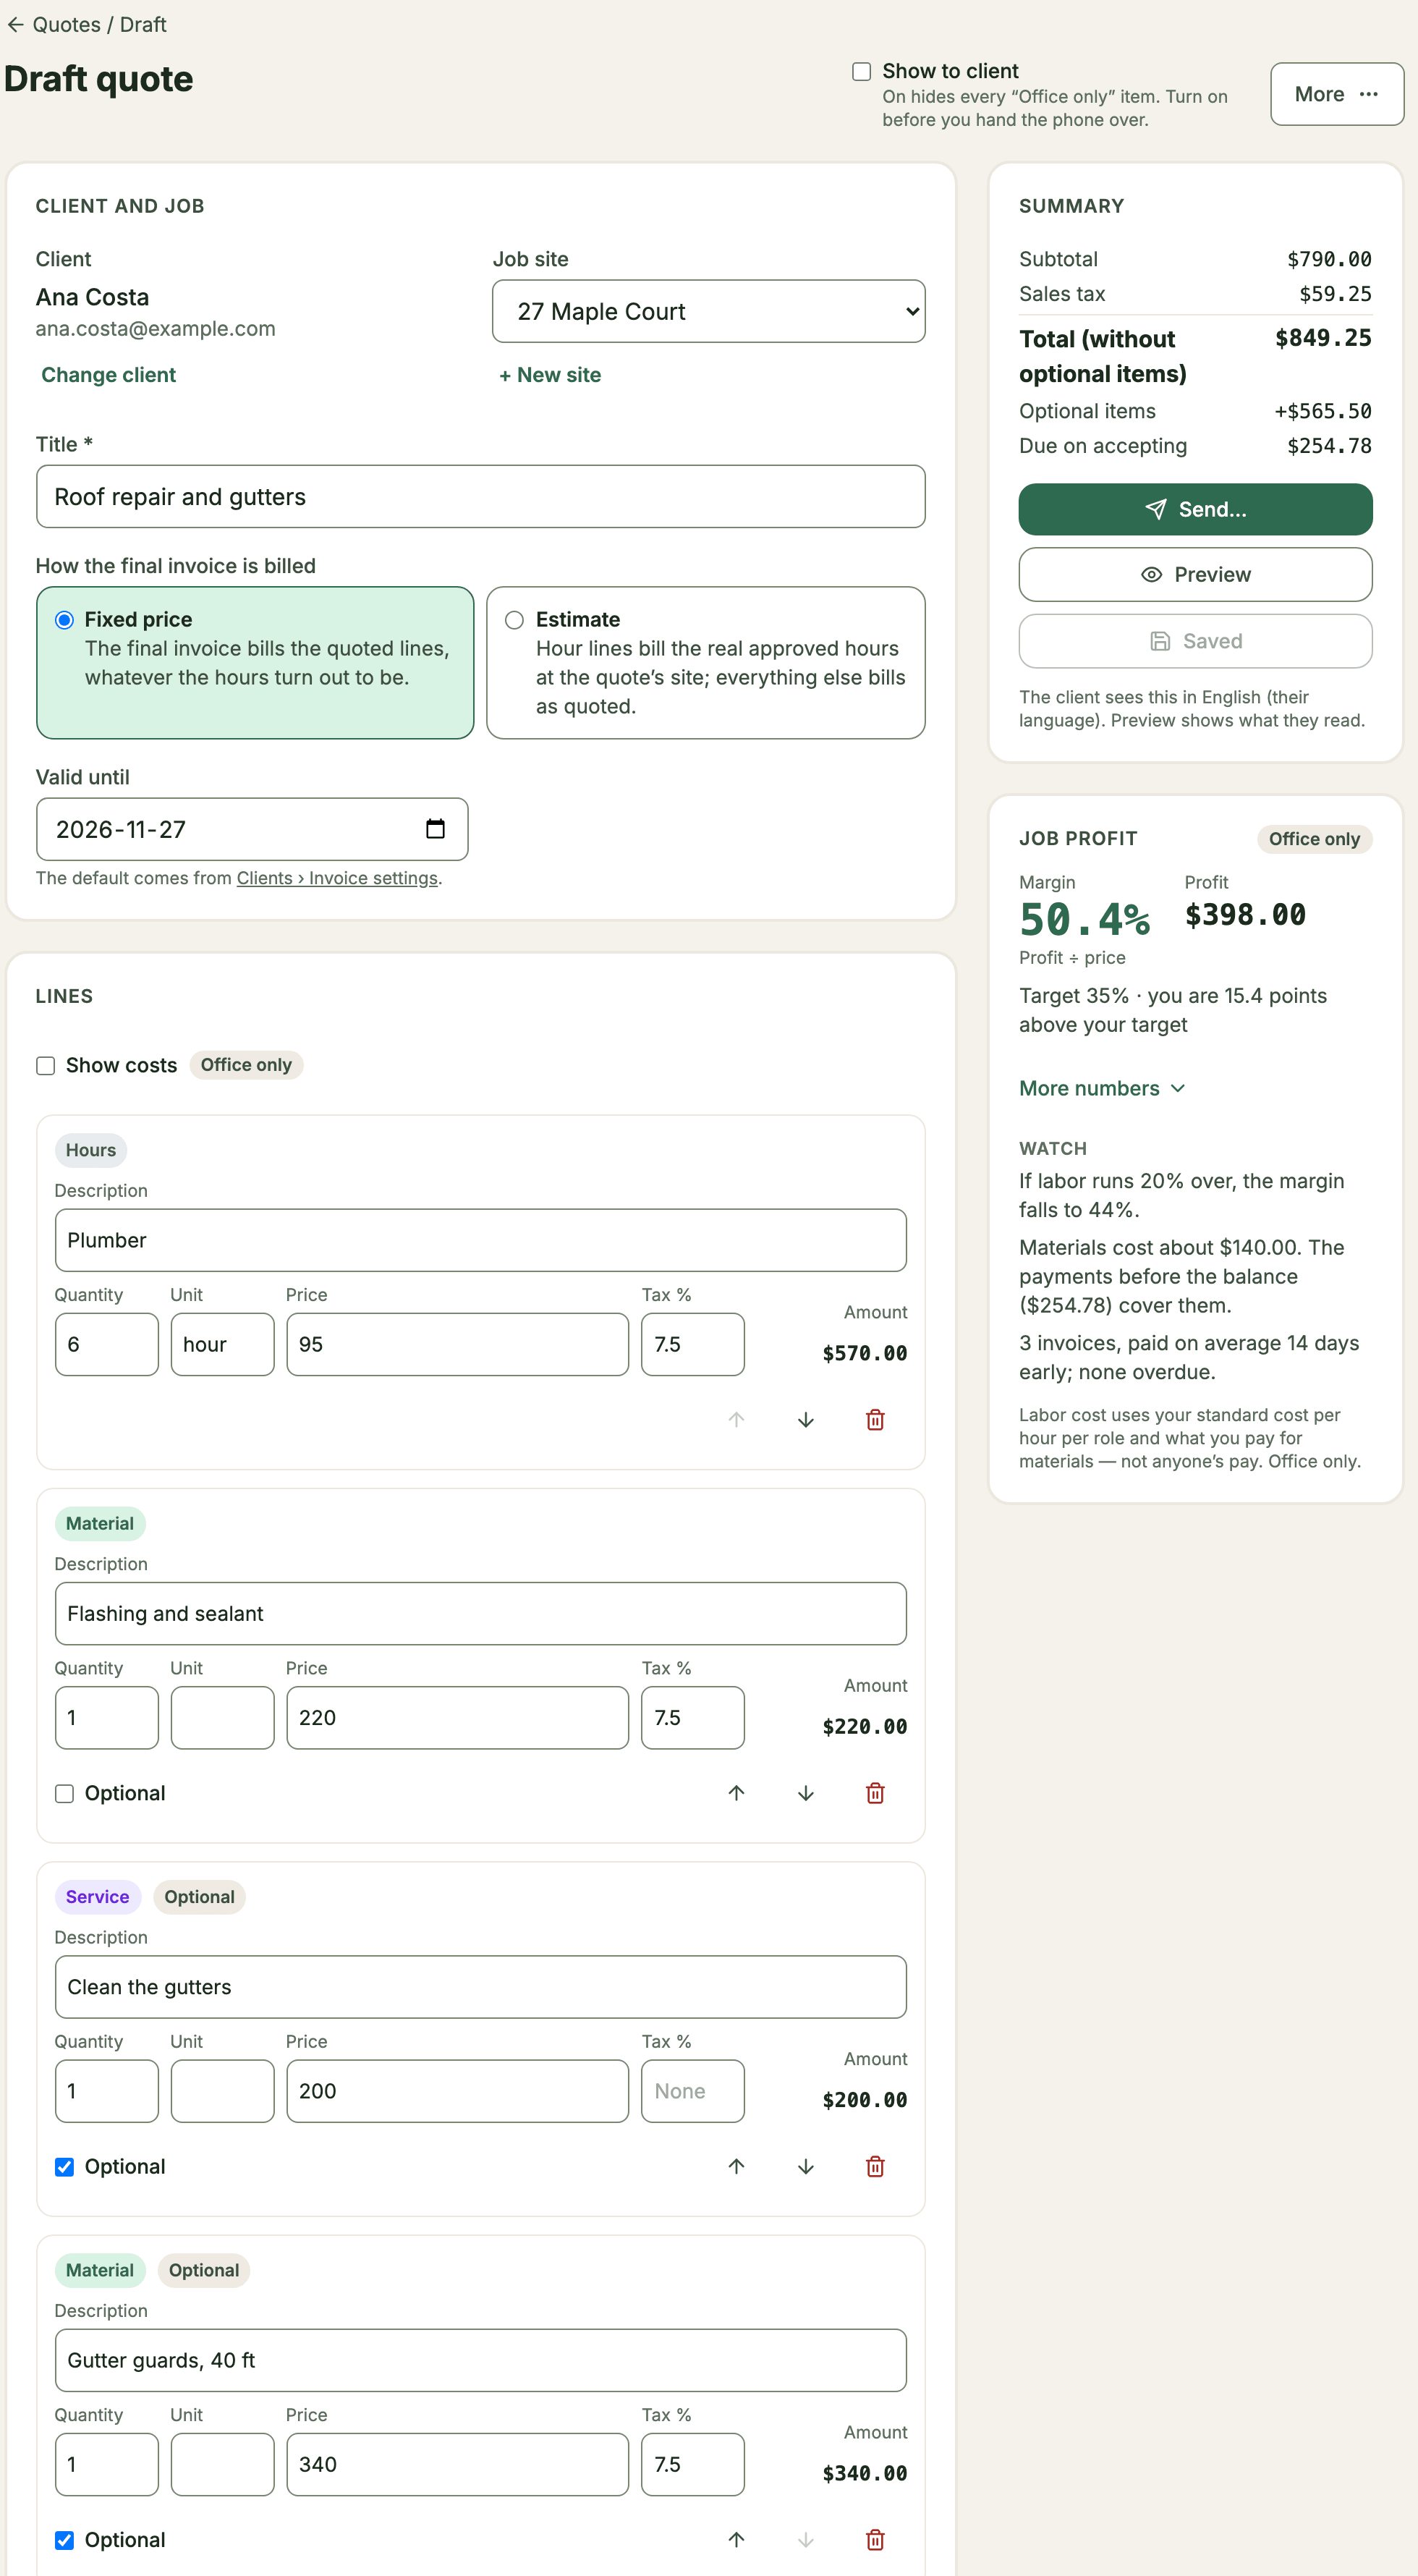Uncheck Optional on Clean the gutters

tap(64, 2166)
